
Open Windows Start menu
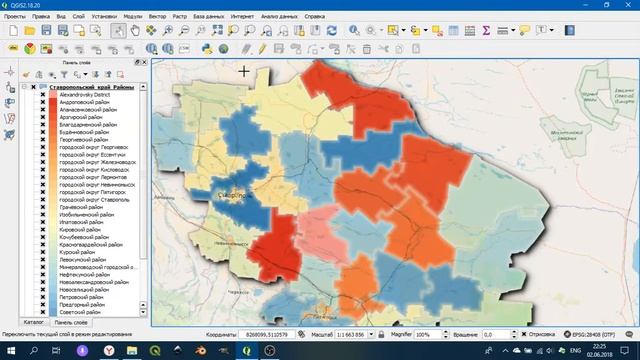pos(11,351)
